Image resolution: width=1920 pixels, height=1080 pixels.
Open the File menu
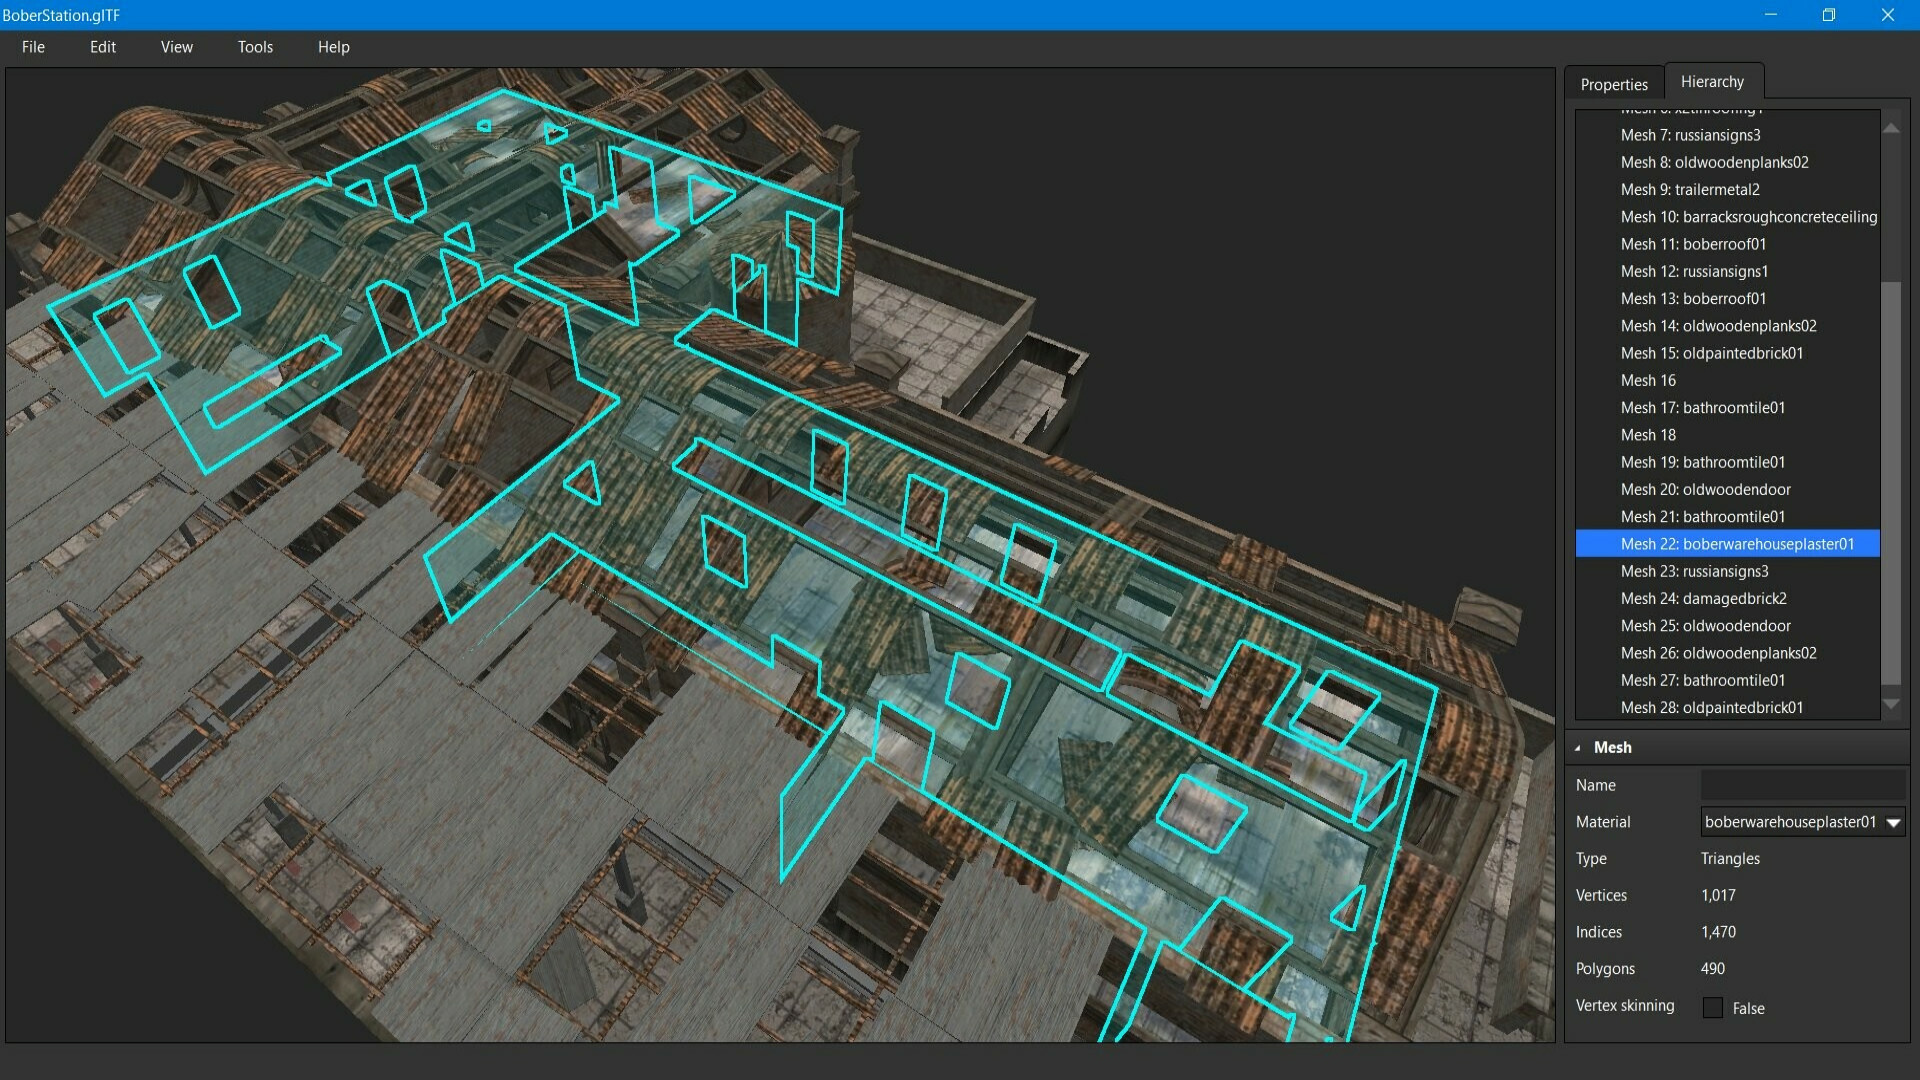33,46
